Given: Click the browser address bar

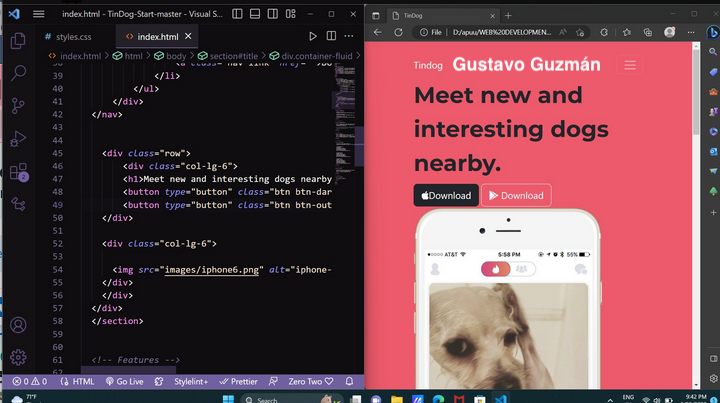Looking at the screenshot, I should [x=501, y=33].
